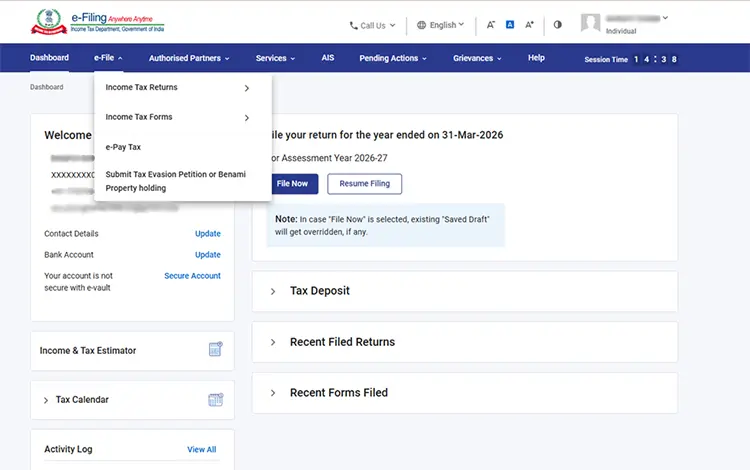Click the Resume Filing button

364,184
